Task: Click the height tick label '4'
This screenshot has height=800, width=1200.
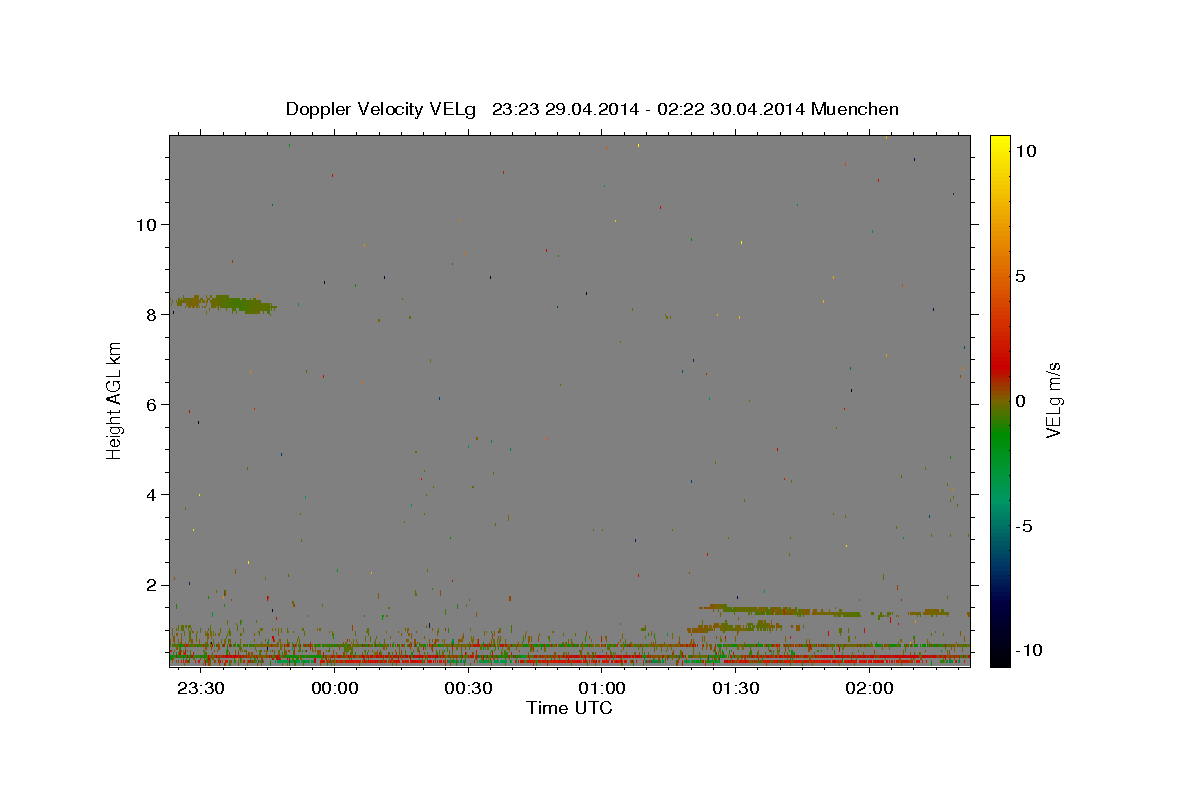Action: coord(151,494)
